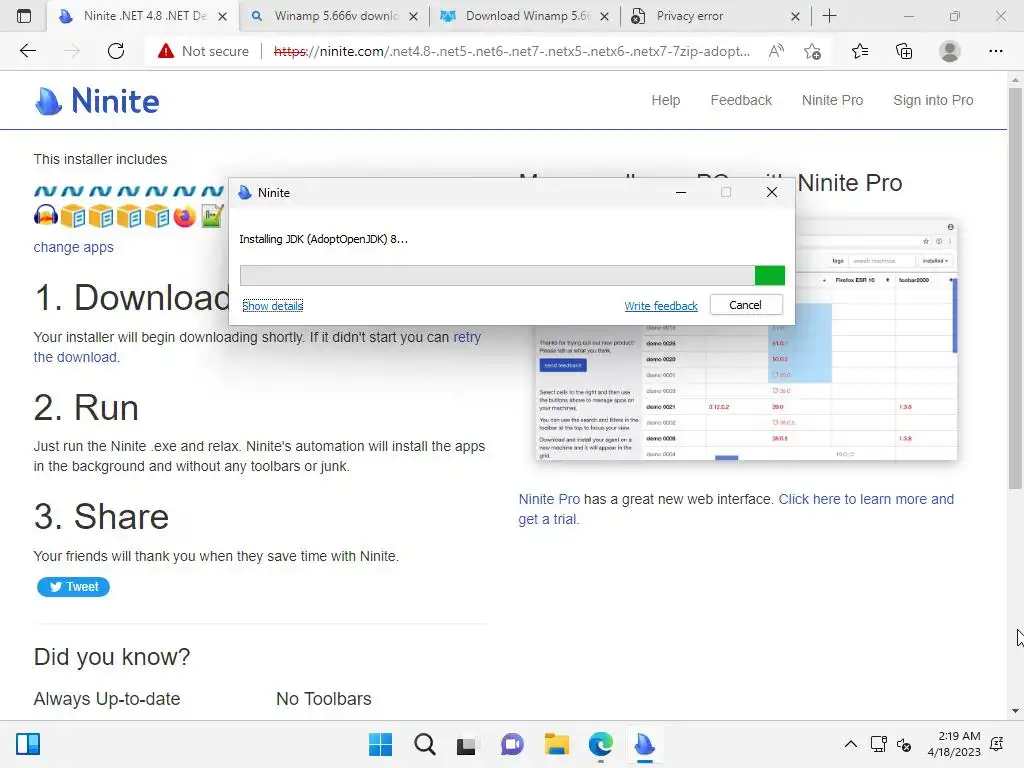This screenshot has width=1024, height=768.
Task: Open Task View on taskbar
Action: point(466,744)
